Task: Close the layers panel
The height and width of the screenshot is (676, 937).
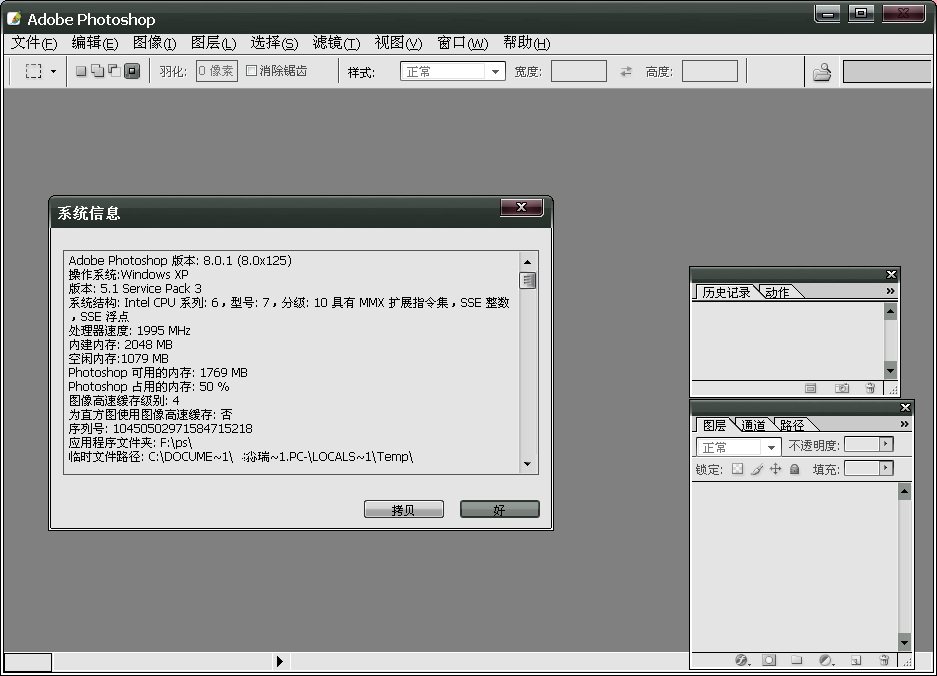Action: (905, 408)
